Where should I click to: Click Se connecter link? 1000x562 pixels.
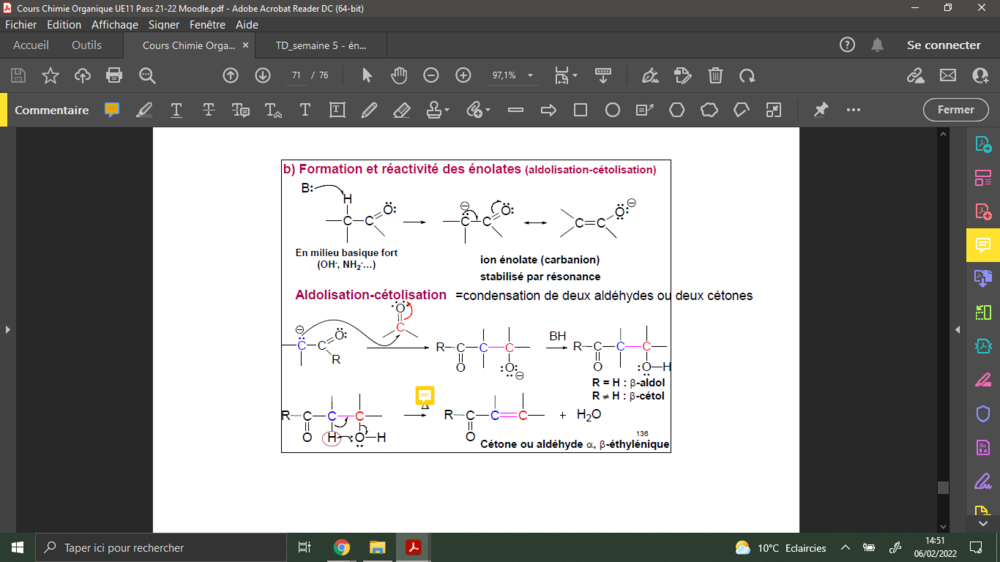943,45
